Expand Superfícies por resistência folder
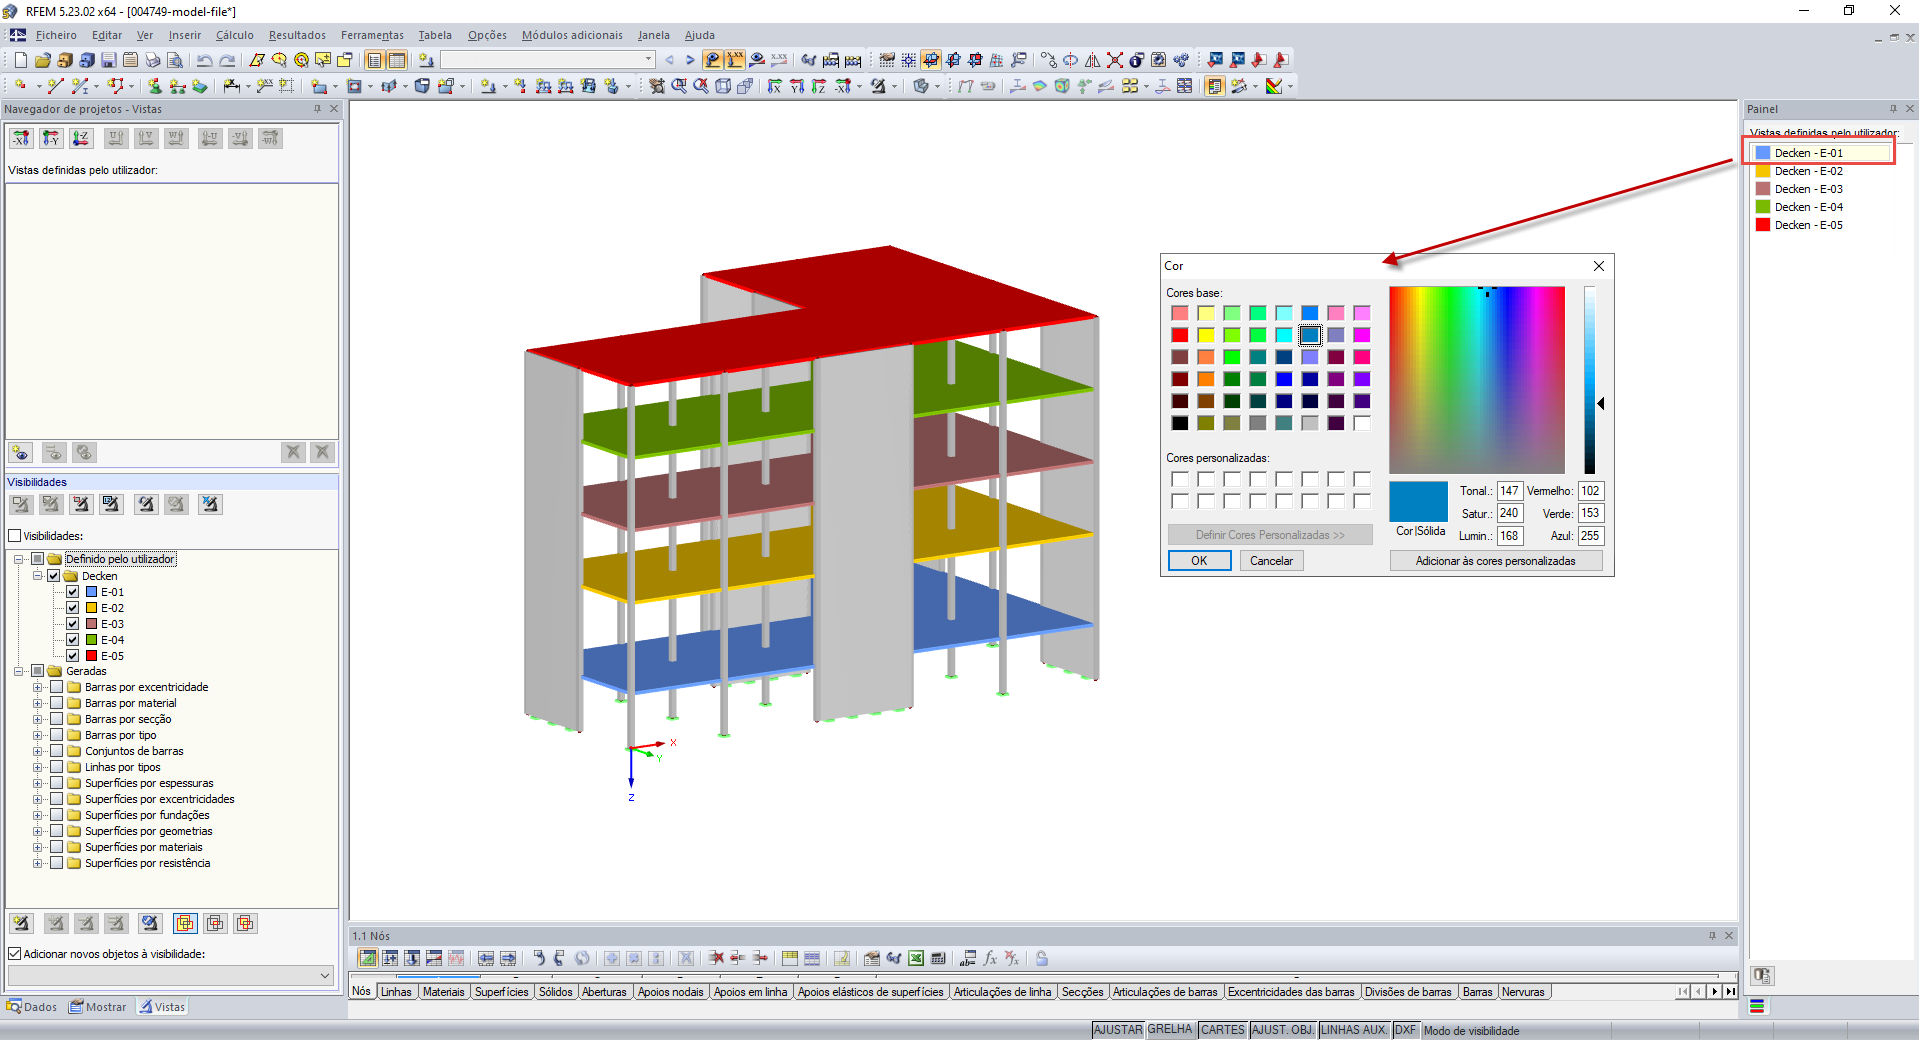This screenshot has height=1040, width=1919. pyautogui.click(x=38, y=863)
